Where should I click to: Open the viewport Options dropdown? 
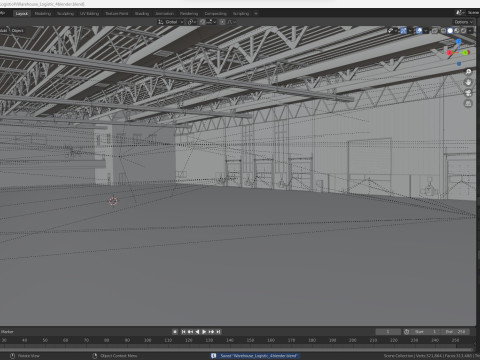point(463,22)
